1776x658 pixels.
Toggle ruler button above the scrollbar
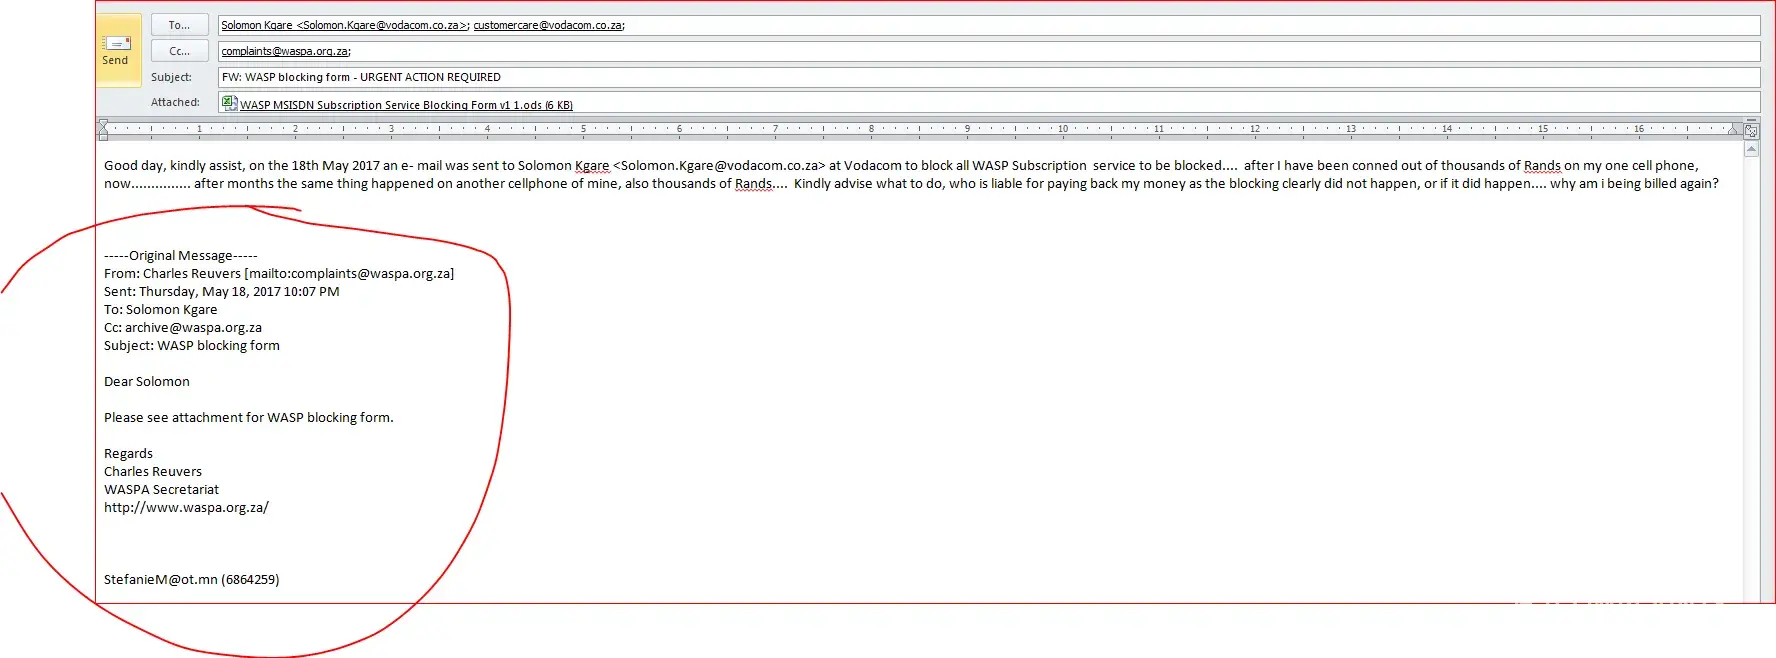click(x=1751, y=130)
